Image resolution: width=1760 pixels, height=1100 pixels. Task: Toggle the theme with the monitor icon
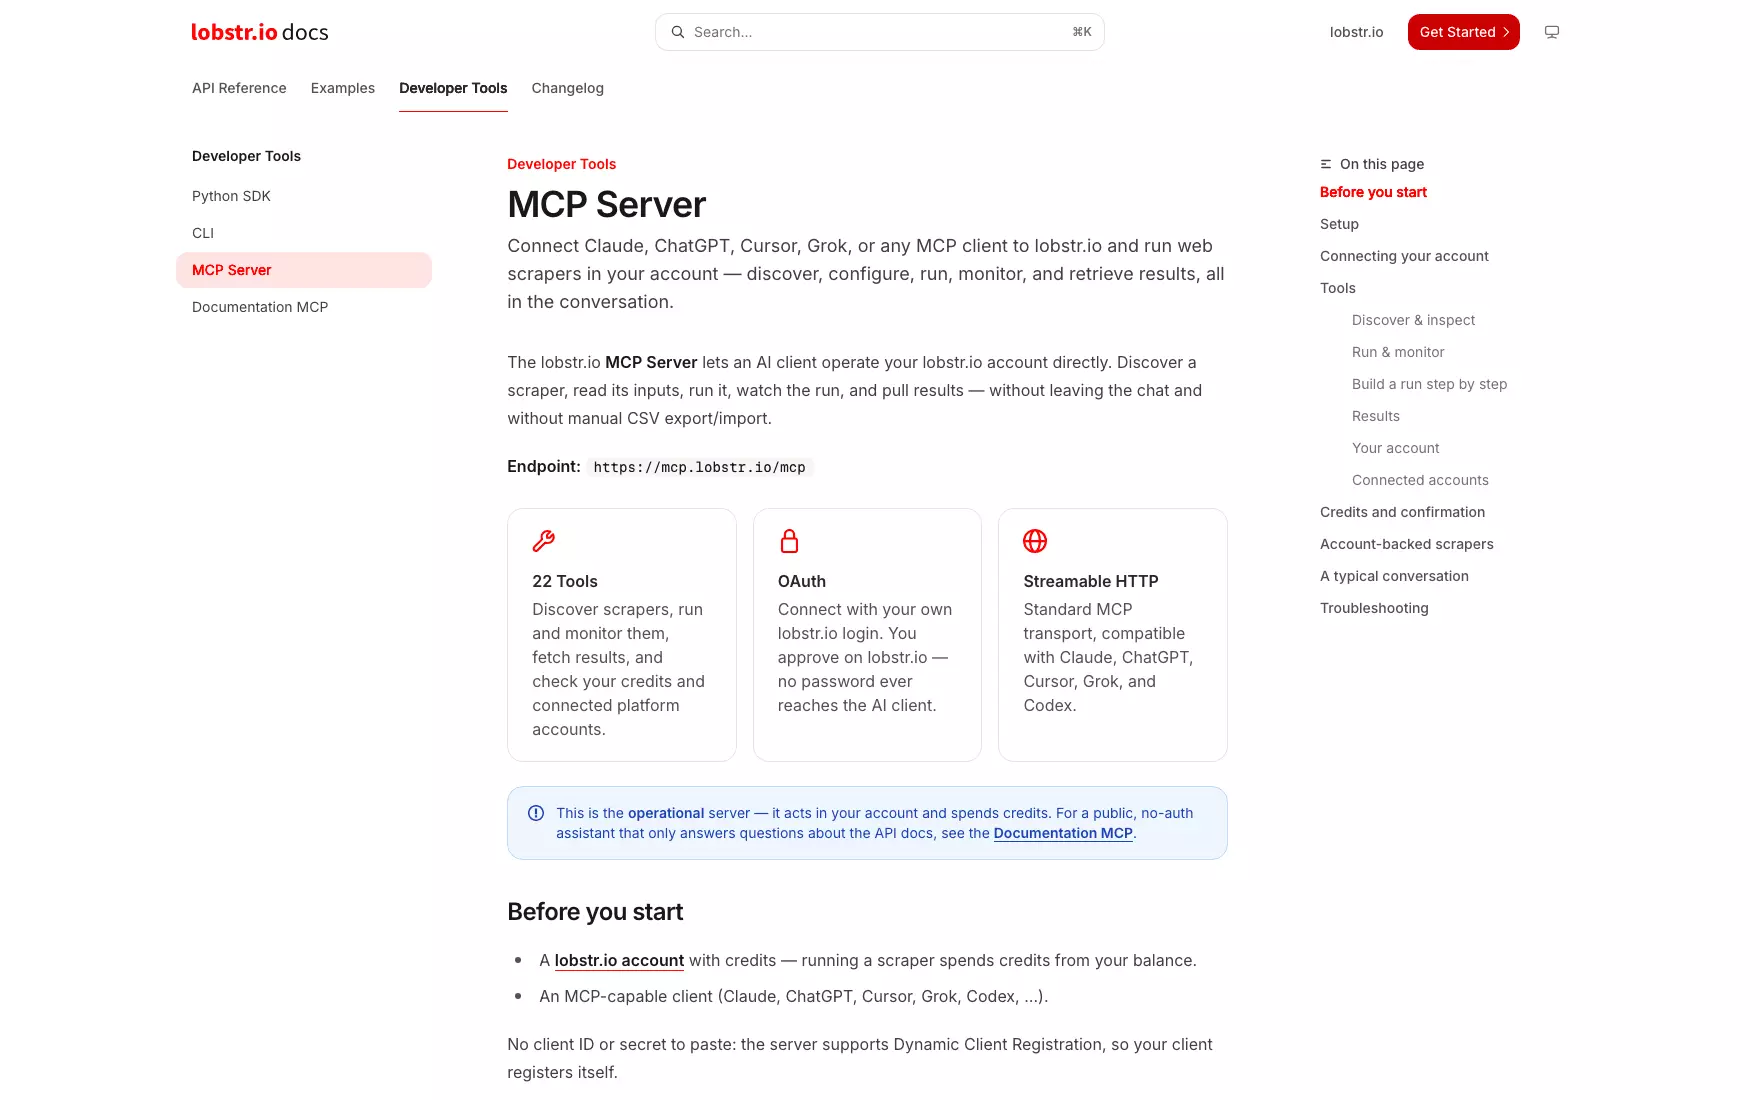pyautogui.click(x=1552, y=32)
